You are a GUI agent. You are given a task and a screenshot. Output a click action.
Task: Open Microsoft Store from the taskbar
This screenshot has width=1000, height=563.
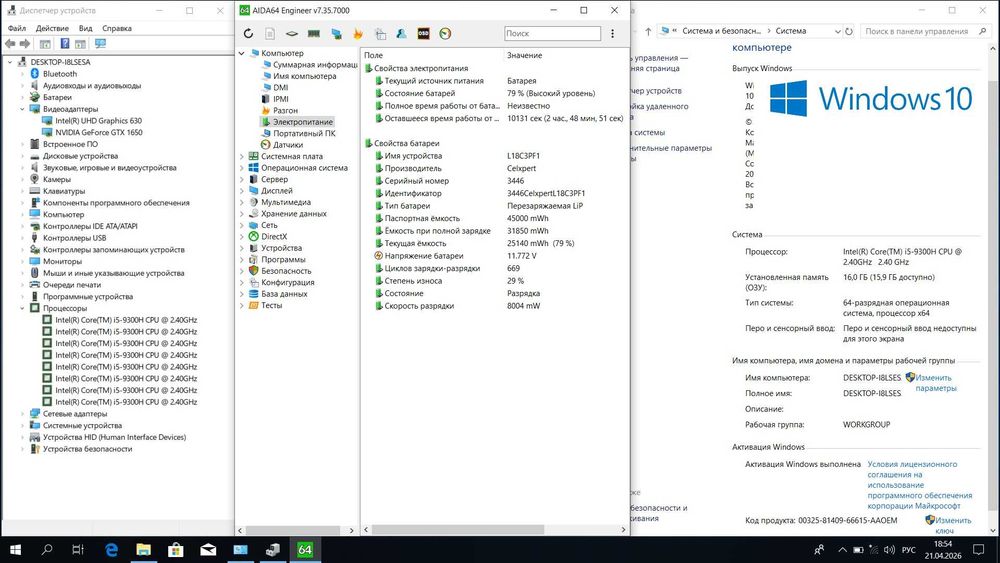pyautogui.click(x=175, y=550)
